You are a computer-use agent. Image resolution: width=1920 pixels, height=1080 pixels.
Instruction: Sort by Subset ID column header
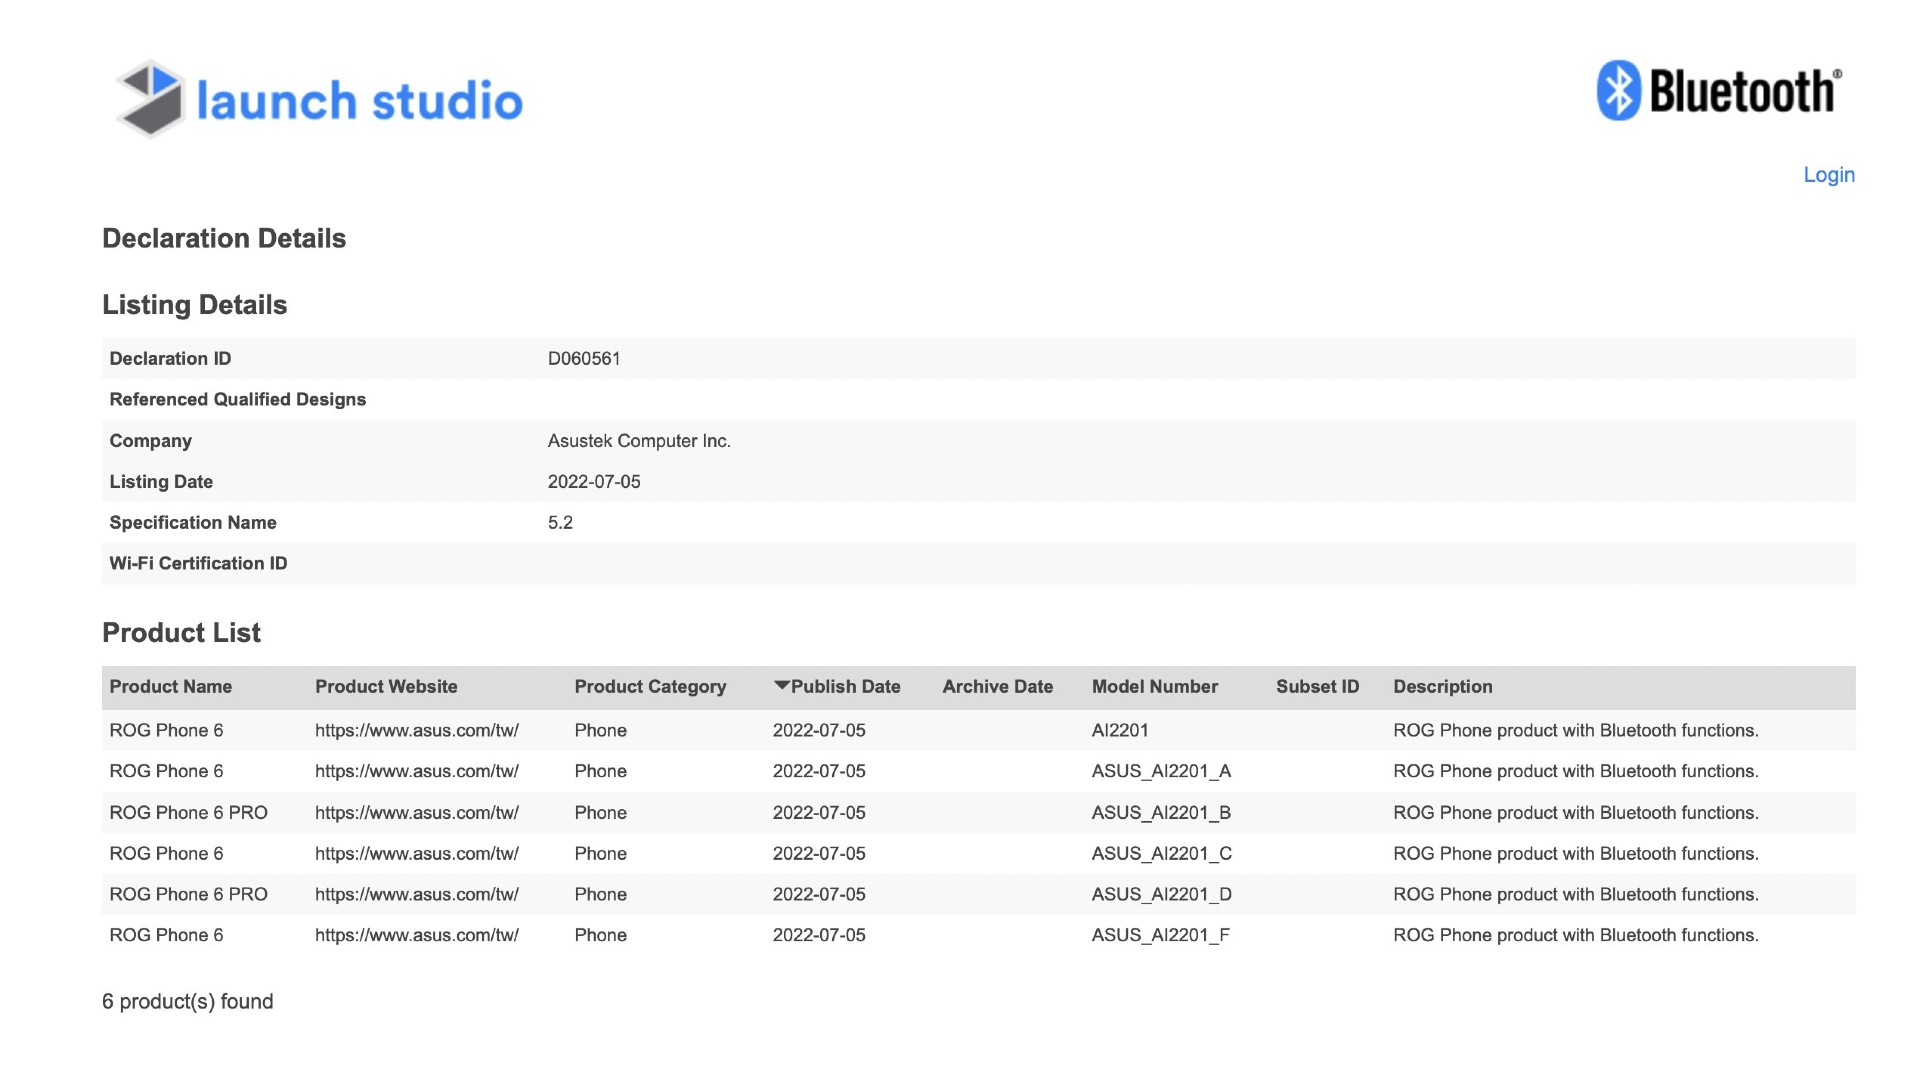click(1318, 687)
